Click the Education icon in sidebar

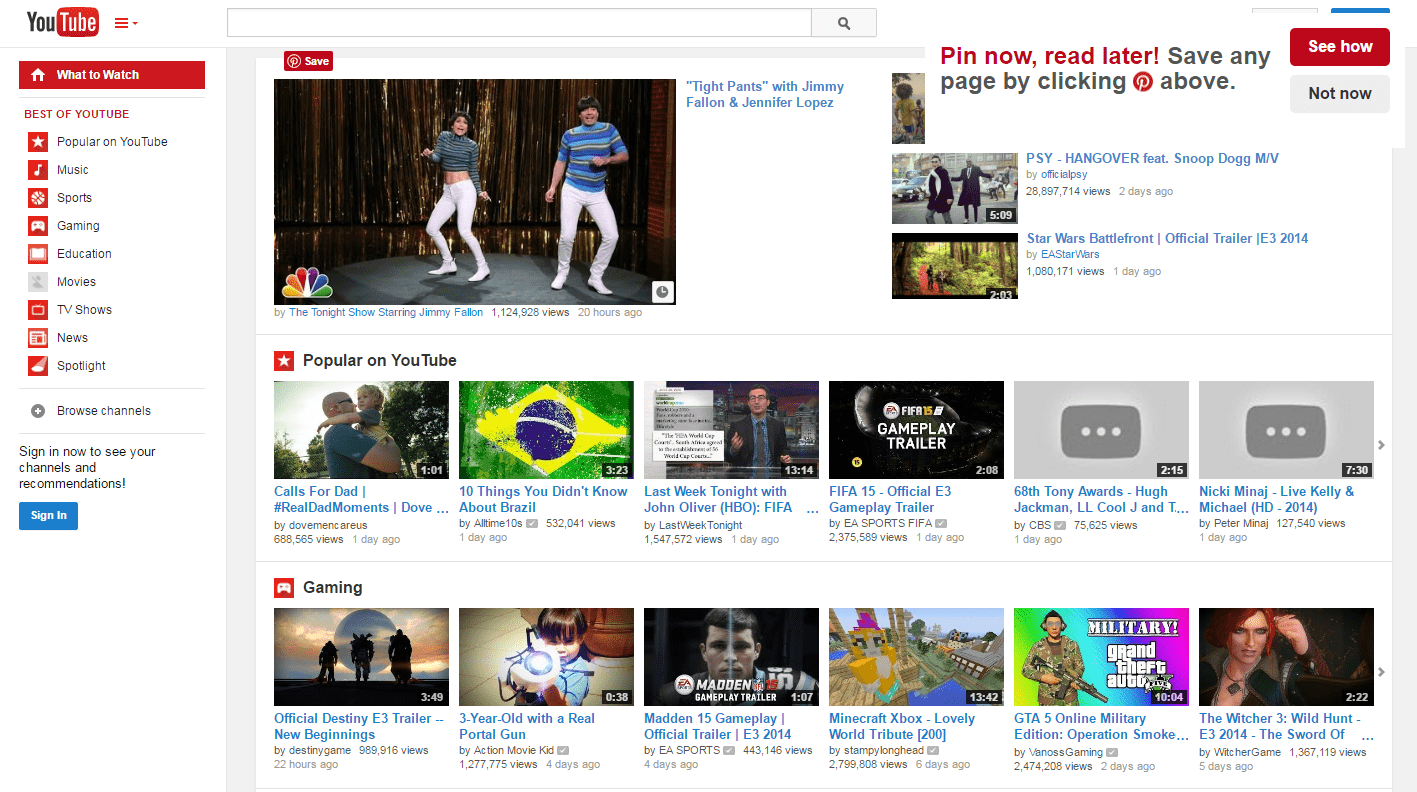[38, 254]
